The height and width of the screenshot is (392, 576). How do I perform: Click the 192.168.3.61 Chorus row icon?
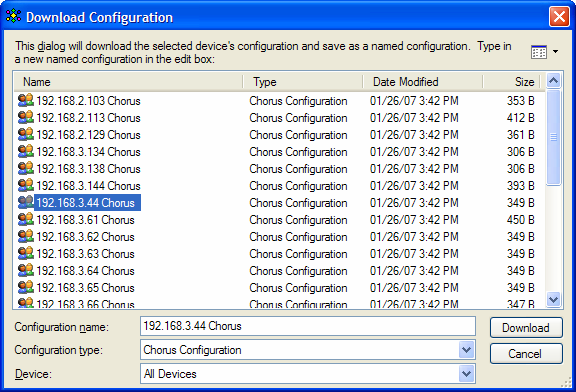(26, 220)
